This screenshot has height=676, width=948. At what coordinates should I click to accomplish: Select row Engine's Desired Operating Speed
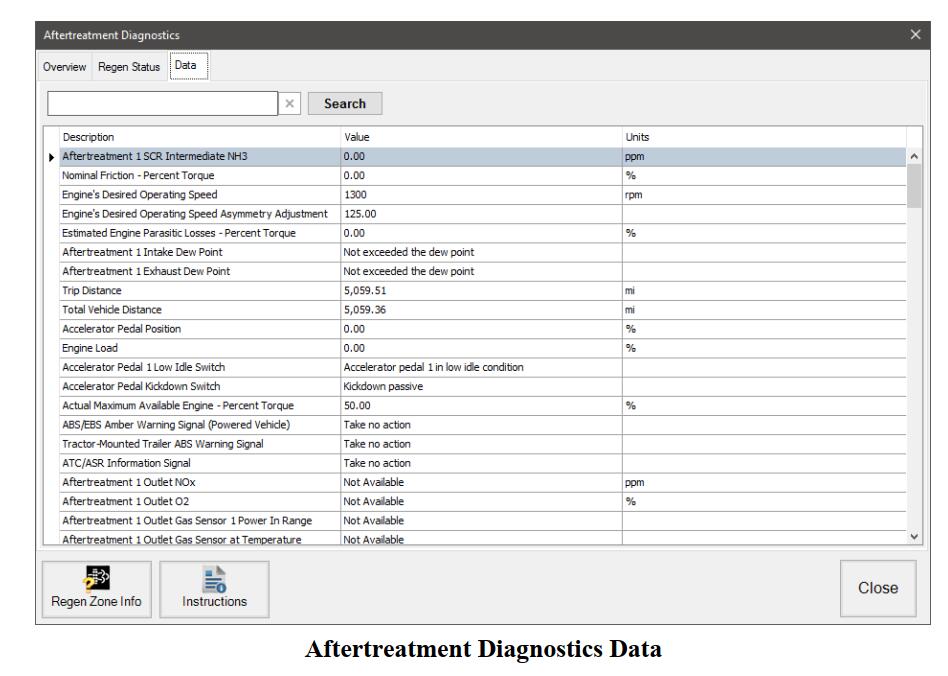point(482,195)
